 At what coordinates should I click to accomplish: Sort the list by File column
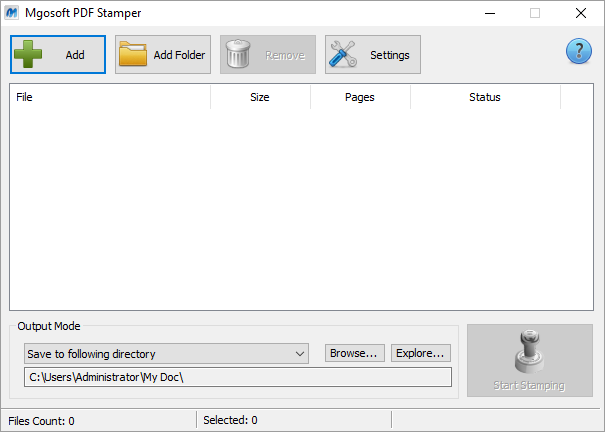pos(110,97)
